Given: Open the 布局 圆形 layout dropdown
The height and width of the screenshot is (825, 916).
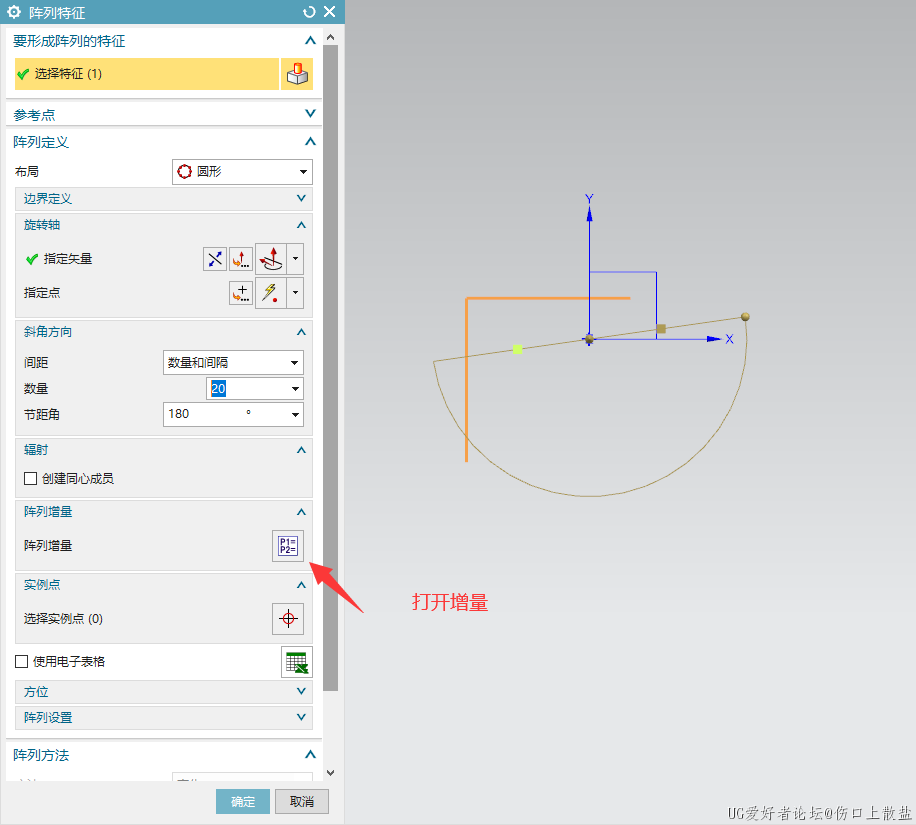Looking at the screenshot, I should tap(242, 172).
